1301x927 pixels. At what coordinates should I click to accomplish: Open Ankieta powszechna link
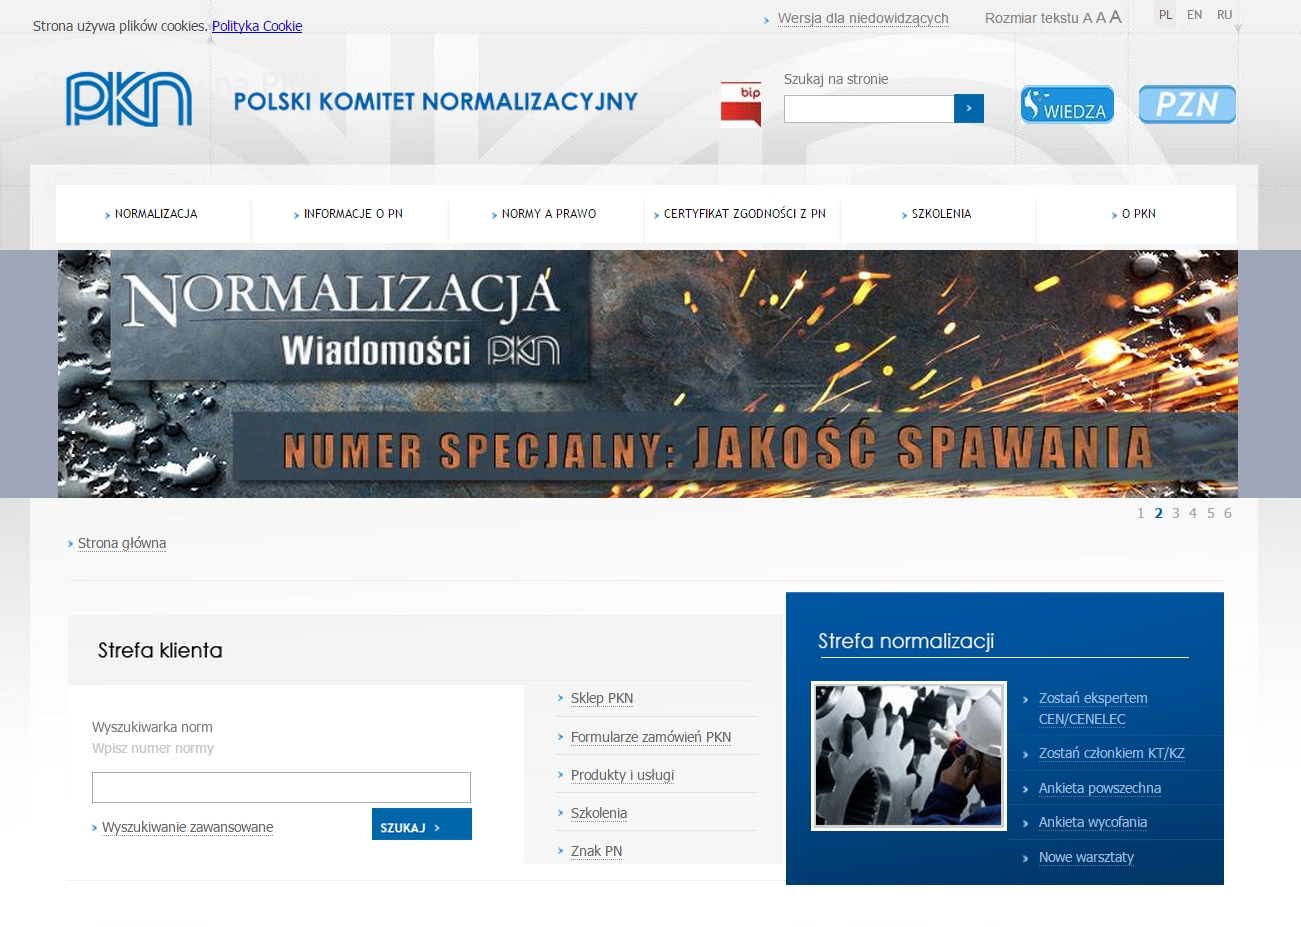1100,788
